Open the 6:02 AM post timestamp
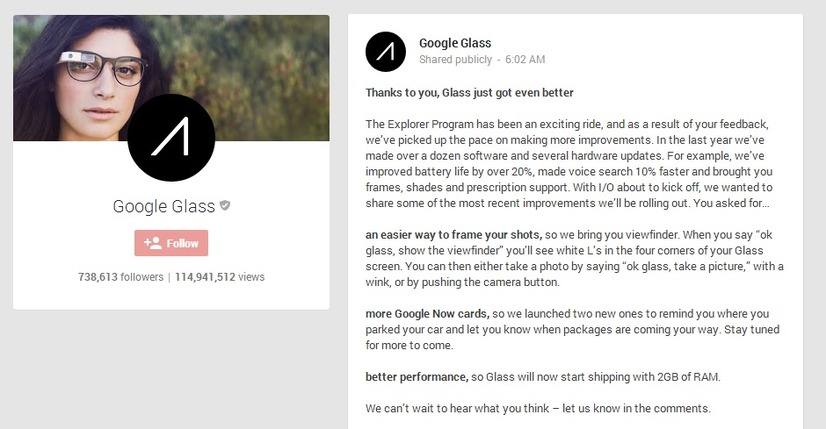 pyautogui.click(x=525, y=60)
